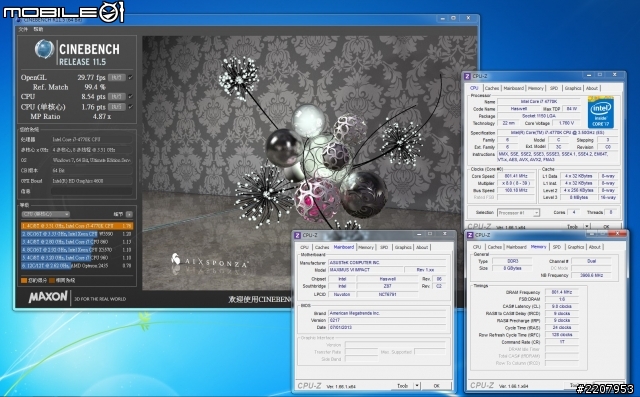
Task: Click the CPU score 8.54 pts
Action: tap(93, 97)
